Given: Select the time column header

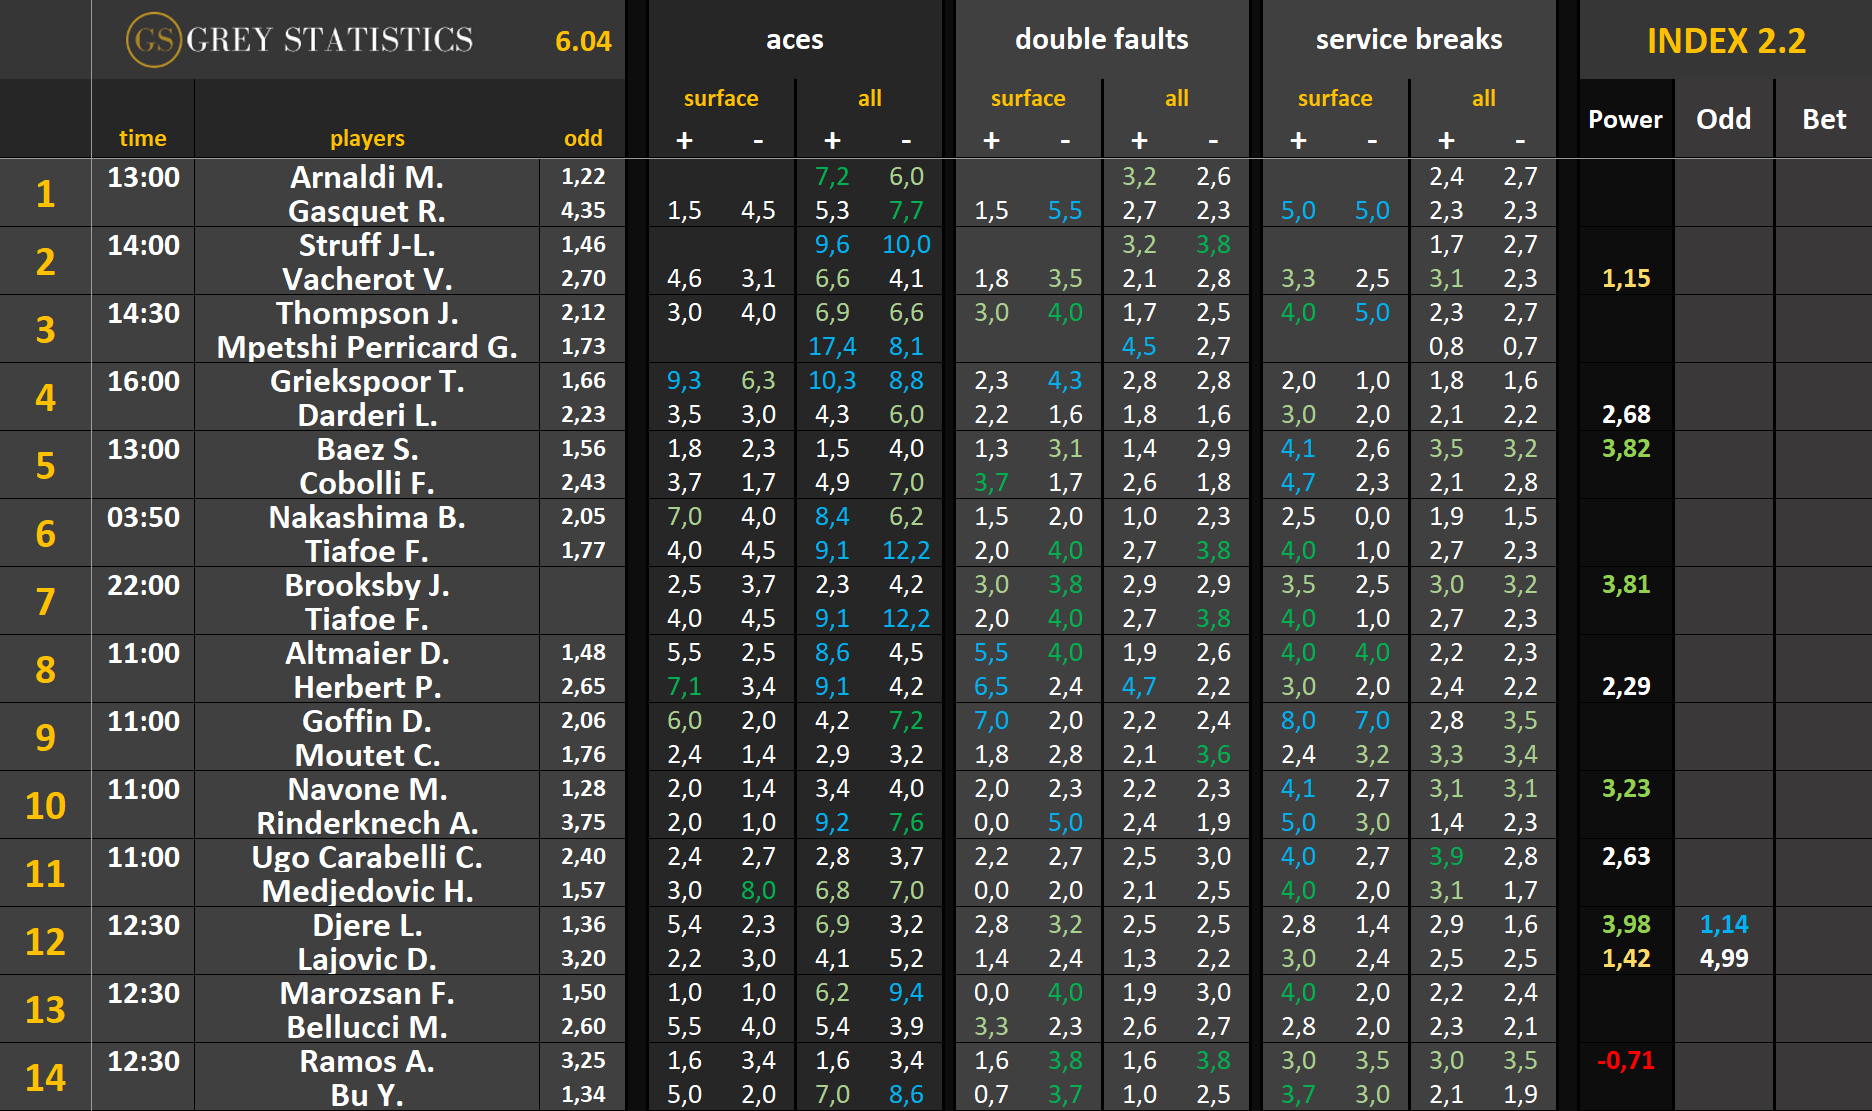Looking at the screenshot, I should (143, 138).
